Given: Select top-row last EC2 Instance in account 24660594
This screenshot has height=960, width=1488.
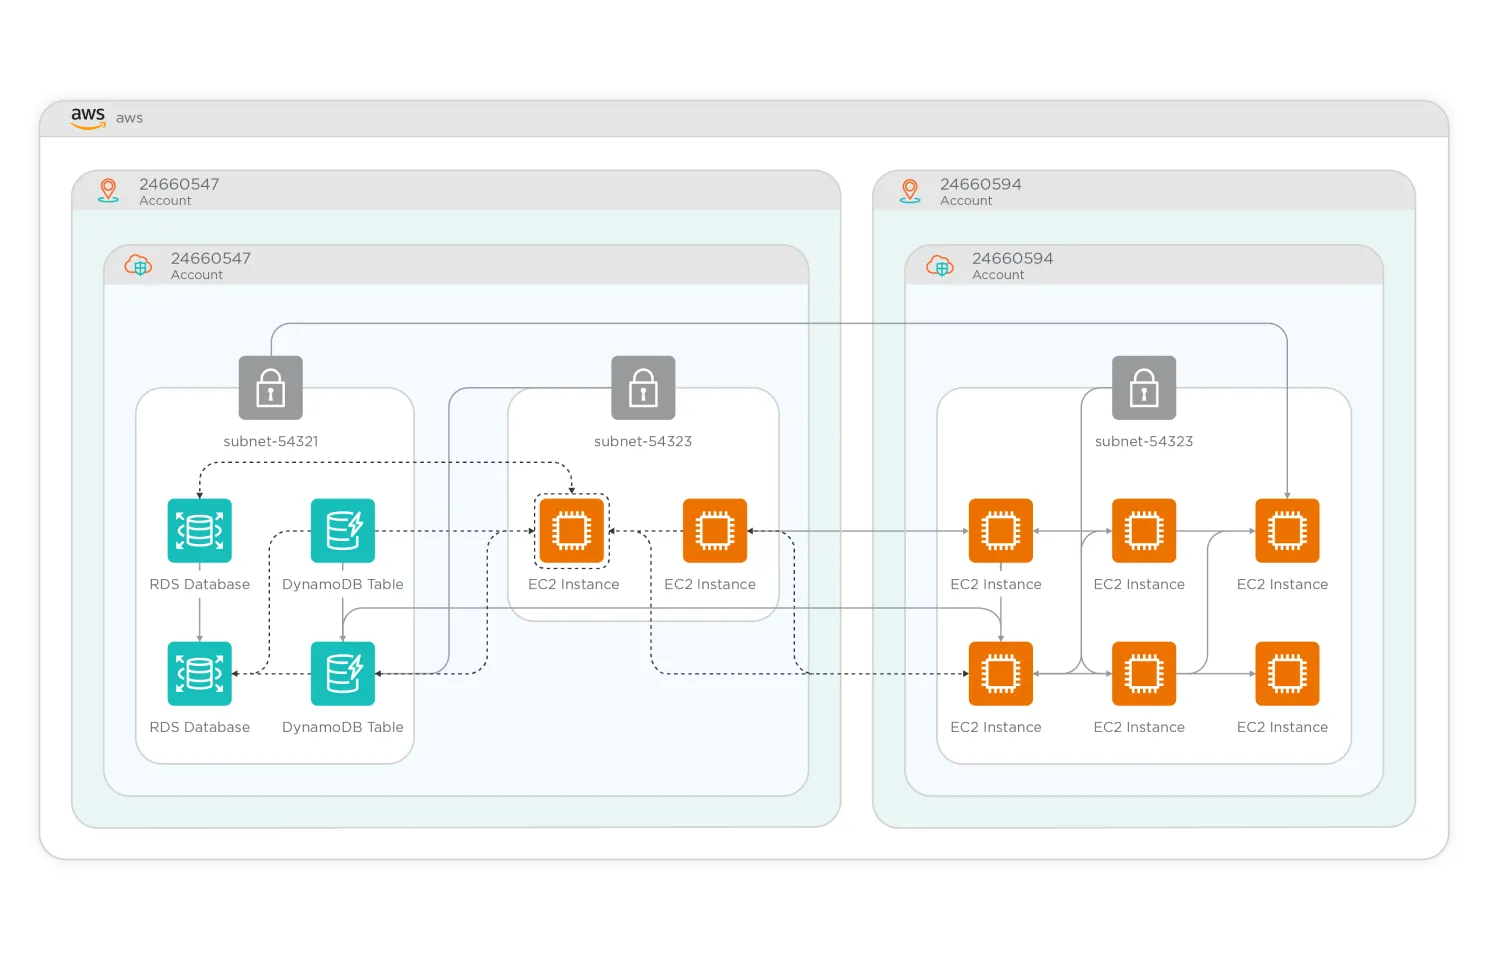Looking at the screenshot, I should tap(1287, 531).
